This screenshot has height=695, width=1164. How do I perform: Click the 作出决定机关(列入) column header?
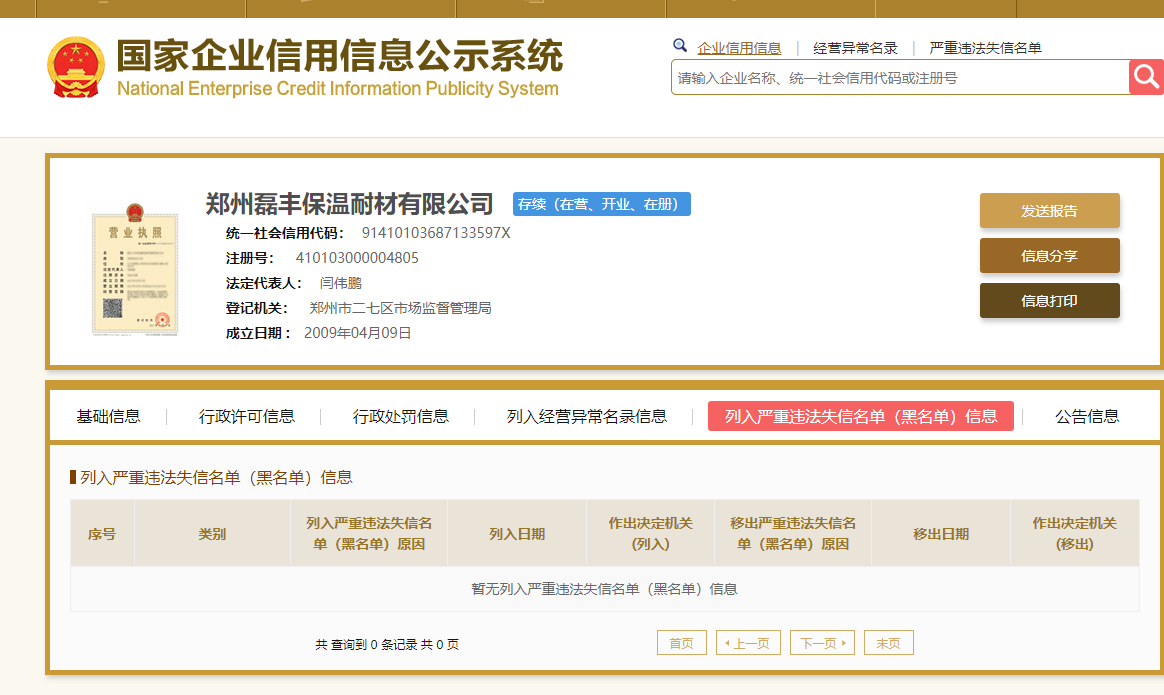(x=650, y=534)
